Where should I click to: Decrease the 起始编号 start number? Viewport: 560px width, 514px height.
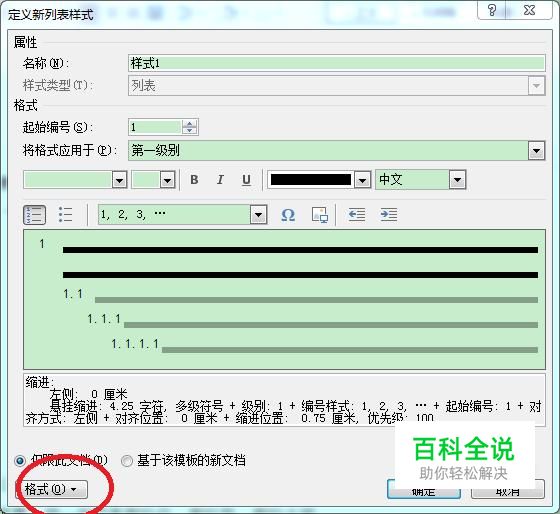190,130
